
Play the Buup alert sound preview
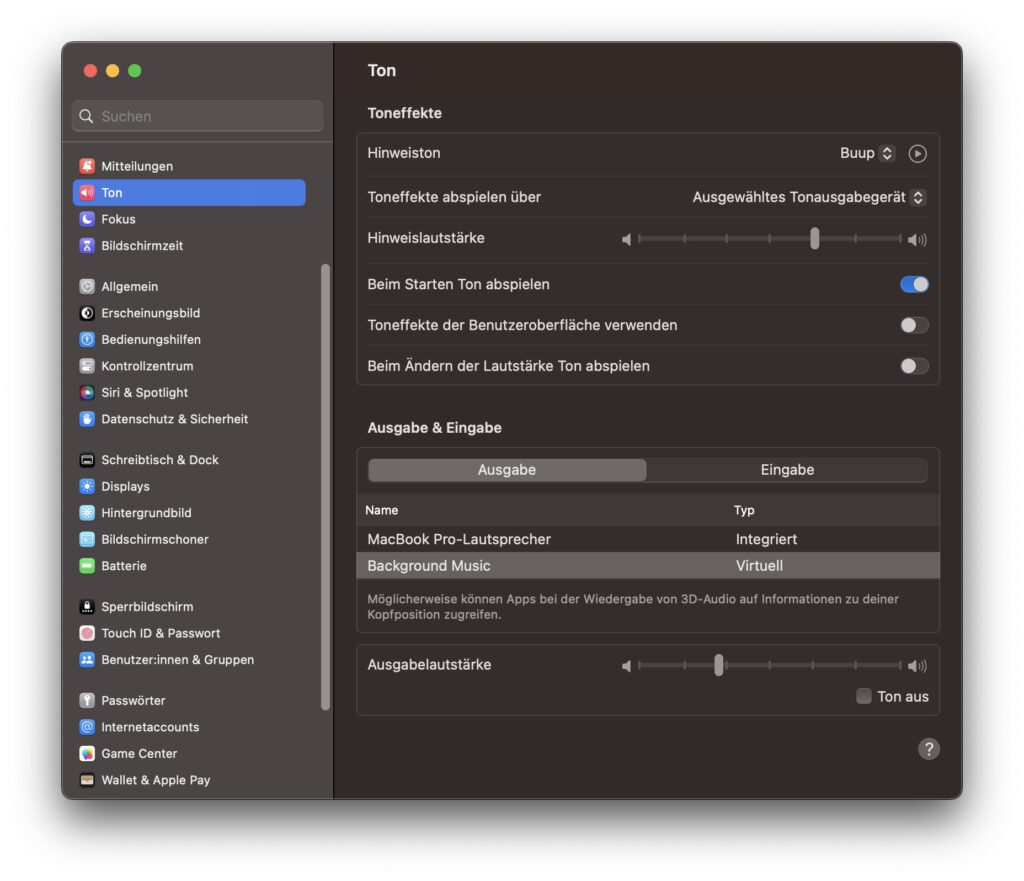[x=917, y=153]
